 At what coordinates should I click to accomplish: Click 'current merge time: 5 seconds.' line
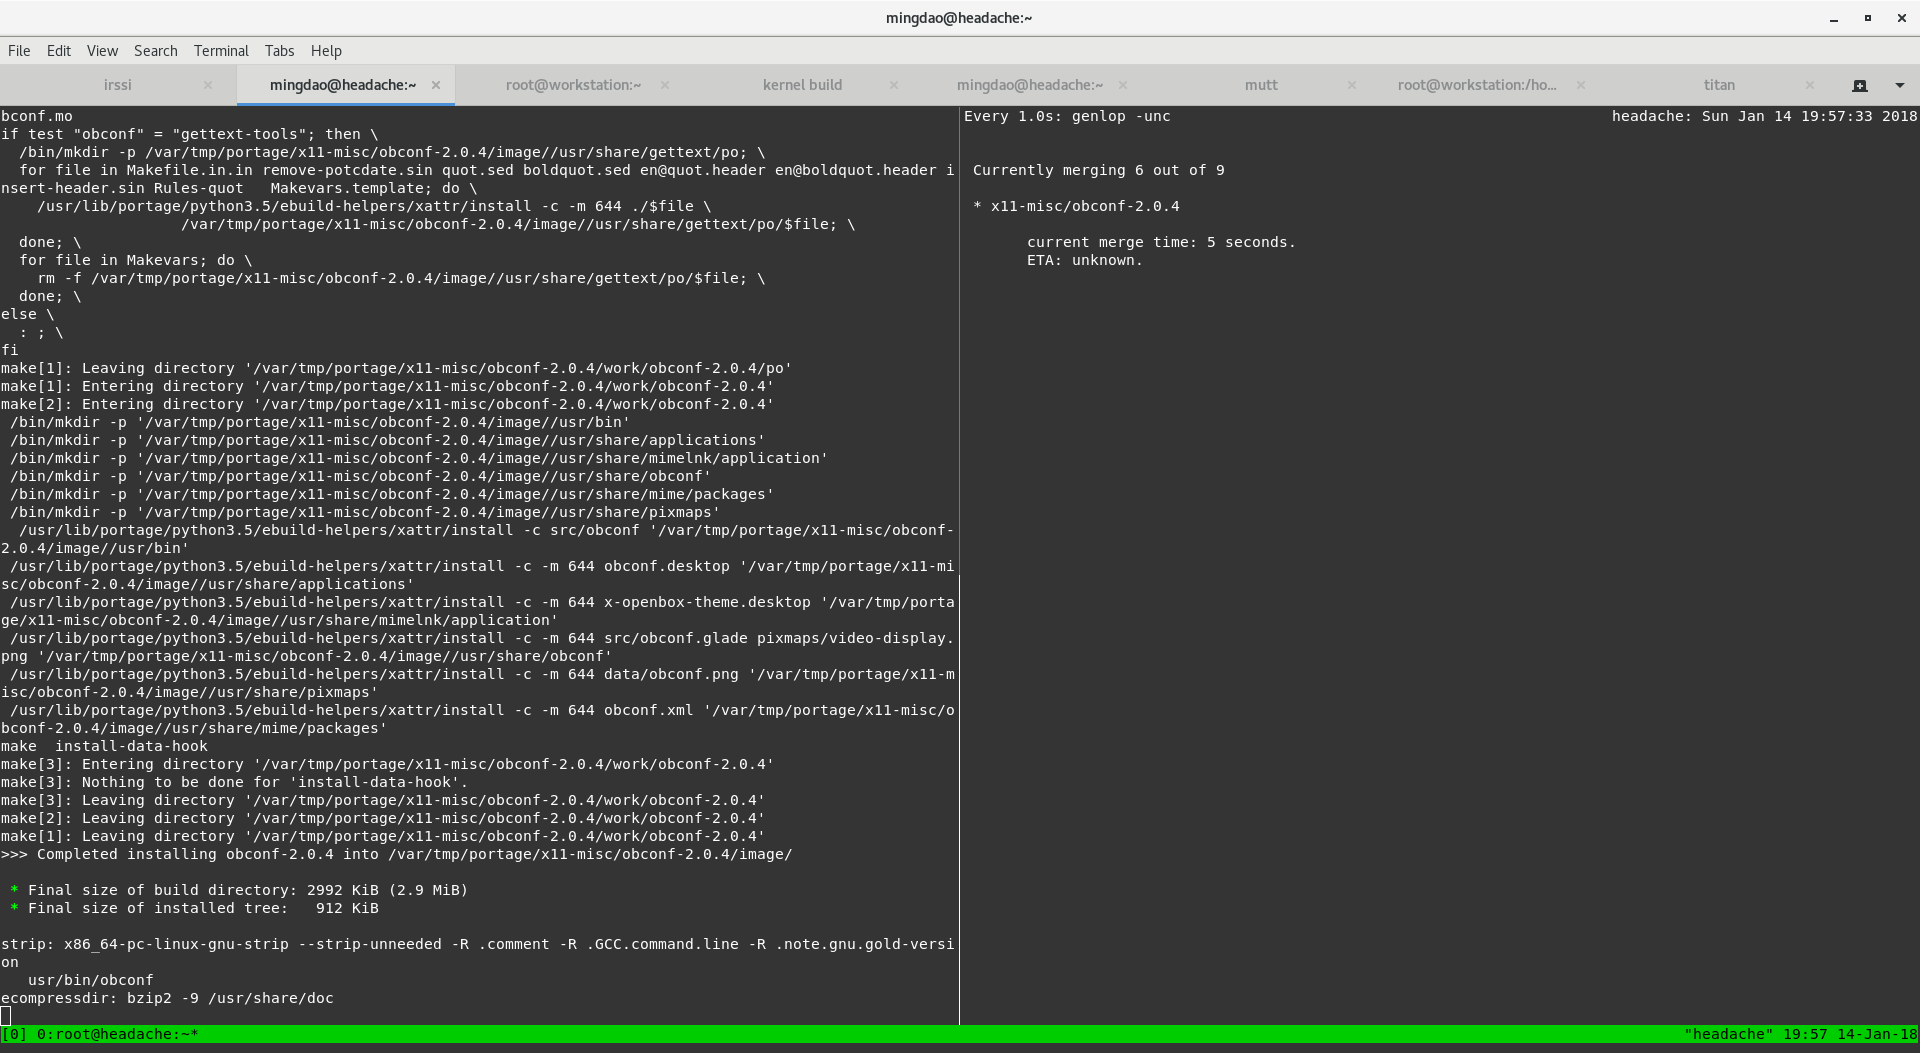click(1161, 242)
